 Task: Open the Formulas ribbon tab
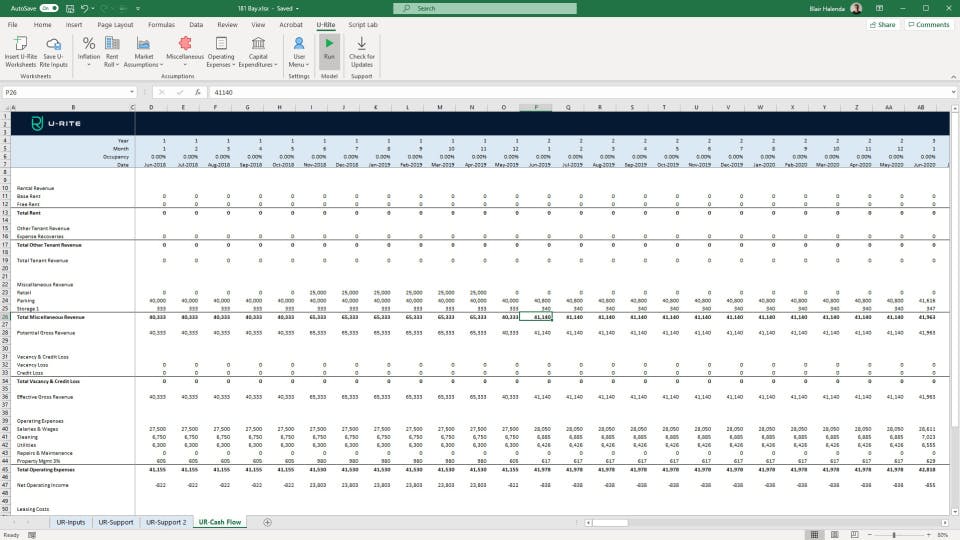[161, 25]
